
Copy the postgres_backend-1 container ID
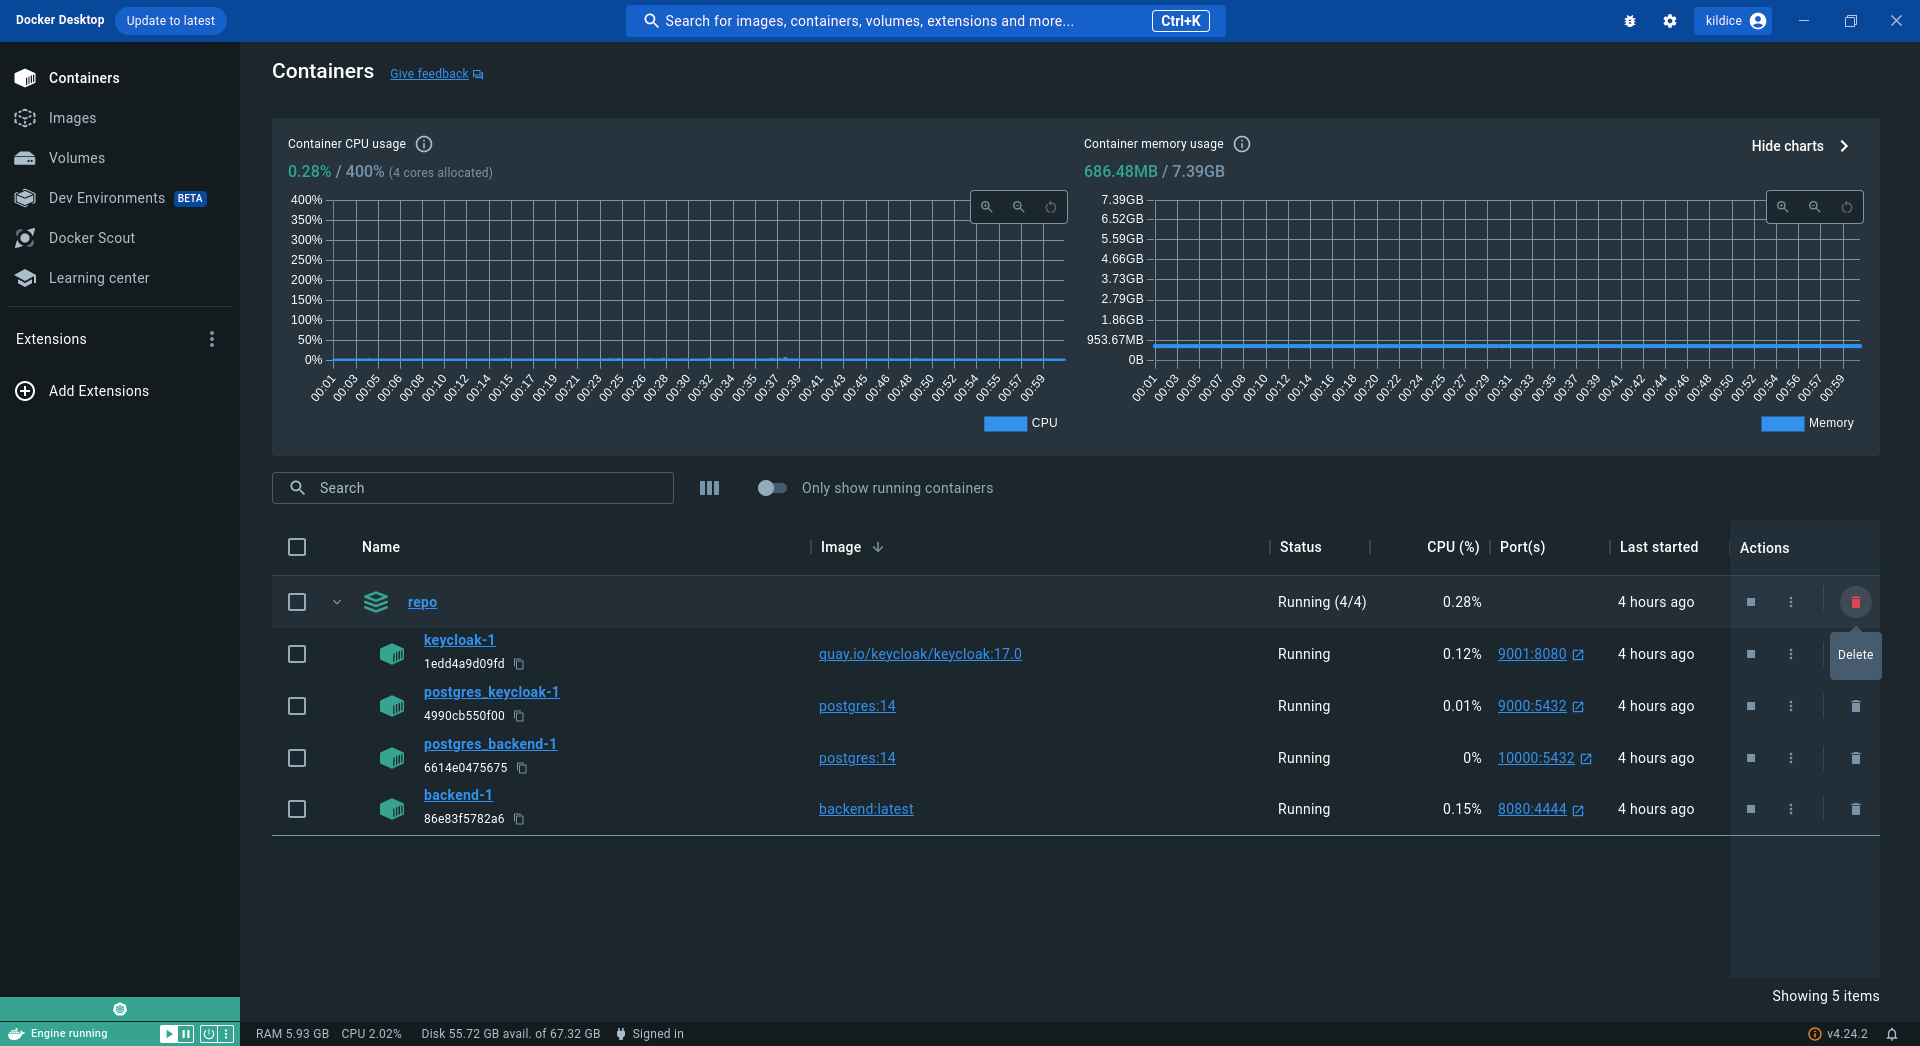(522, 768)
